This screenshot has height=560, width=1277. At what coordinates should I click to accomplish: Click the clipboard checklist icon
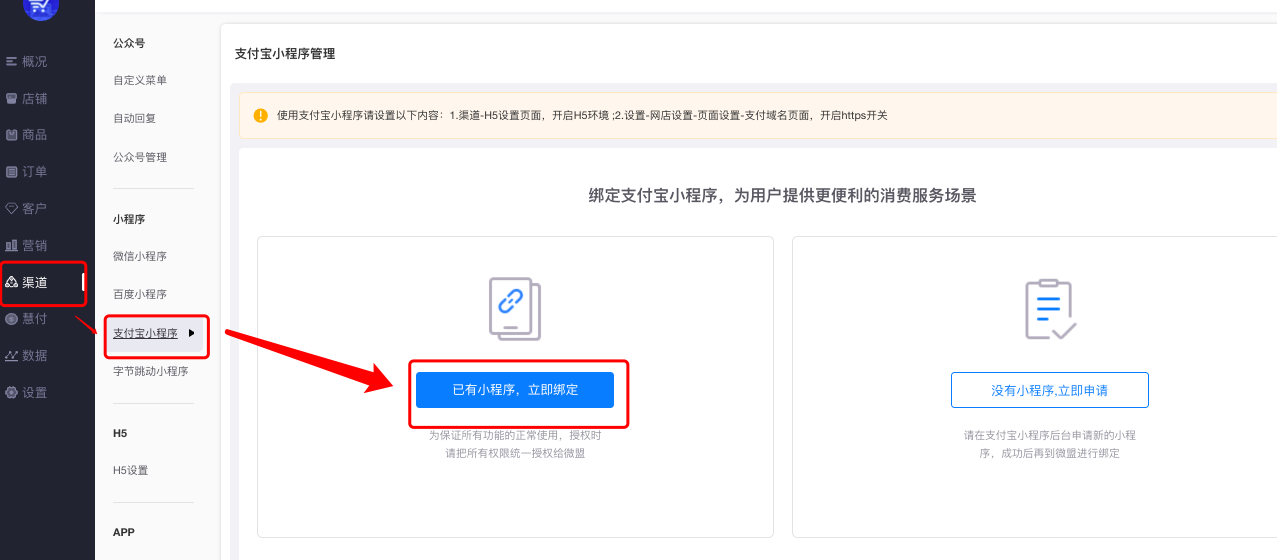point(1049,309)
